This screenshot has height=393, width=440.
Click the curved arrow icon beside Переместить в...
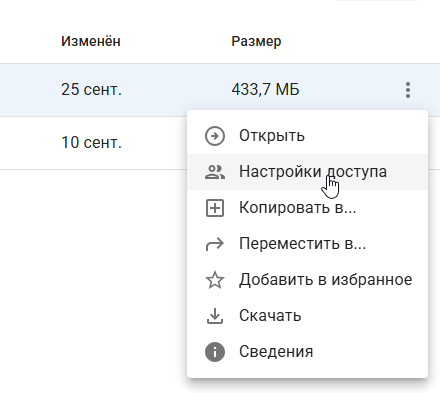215,244
